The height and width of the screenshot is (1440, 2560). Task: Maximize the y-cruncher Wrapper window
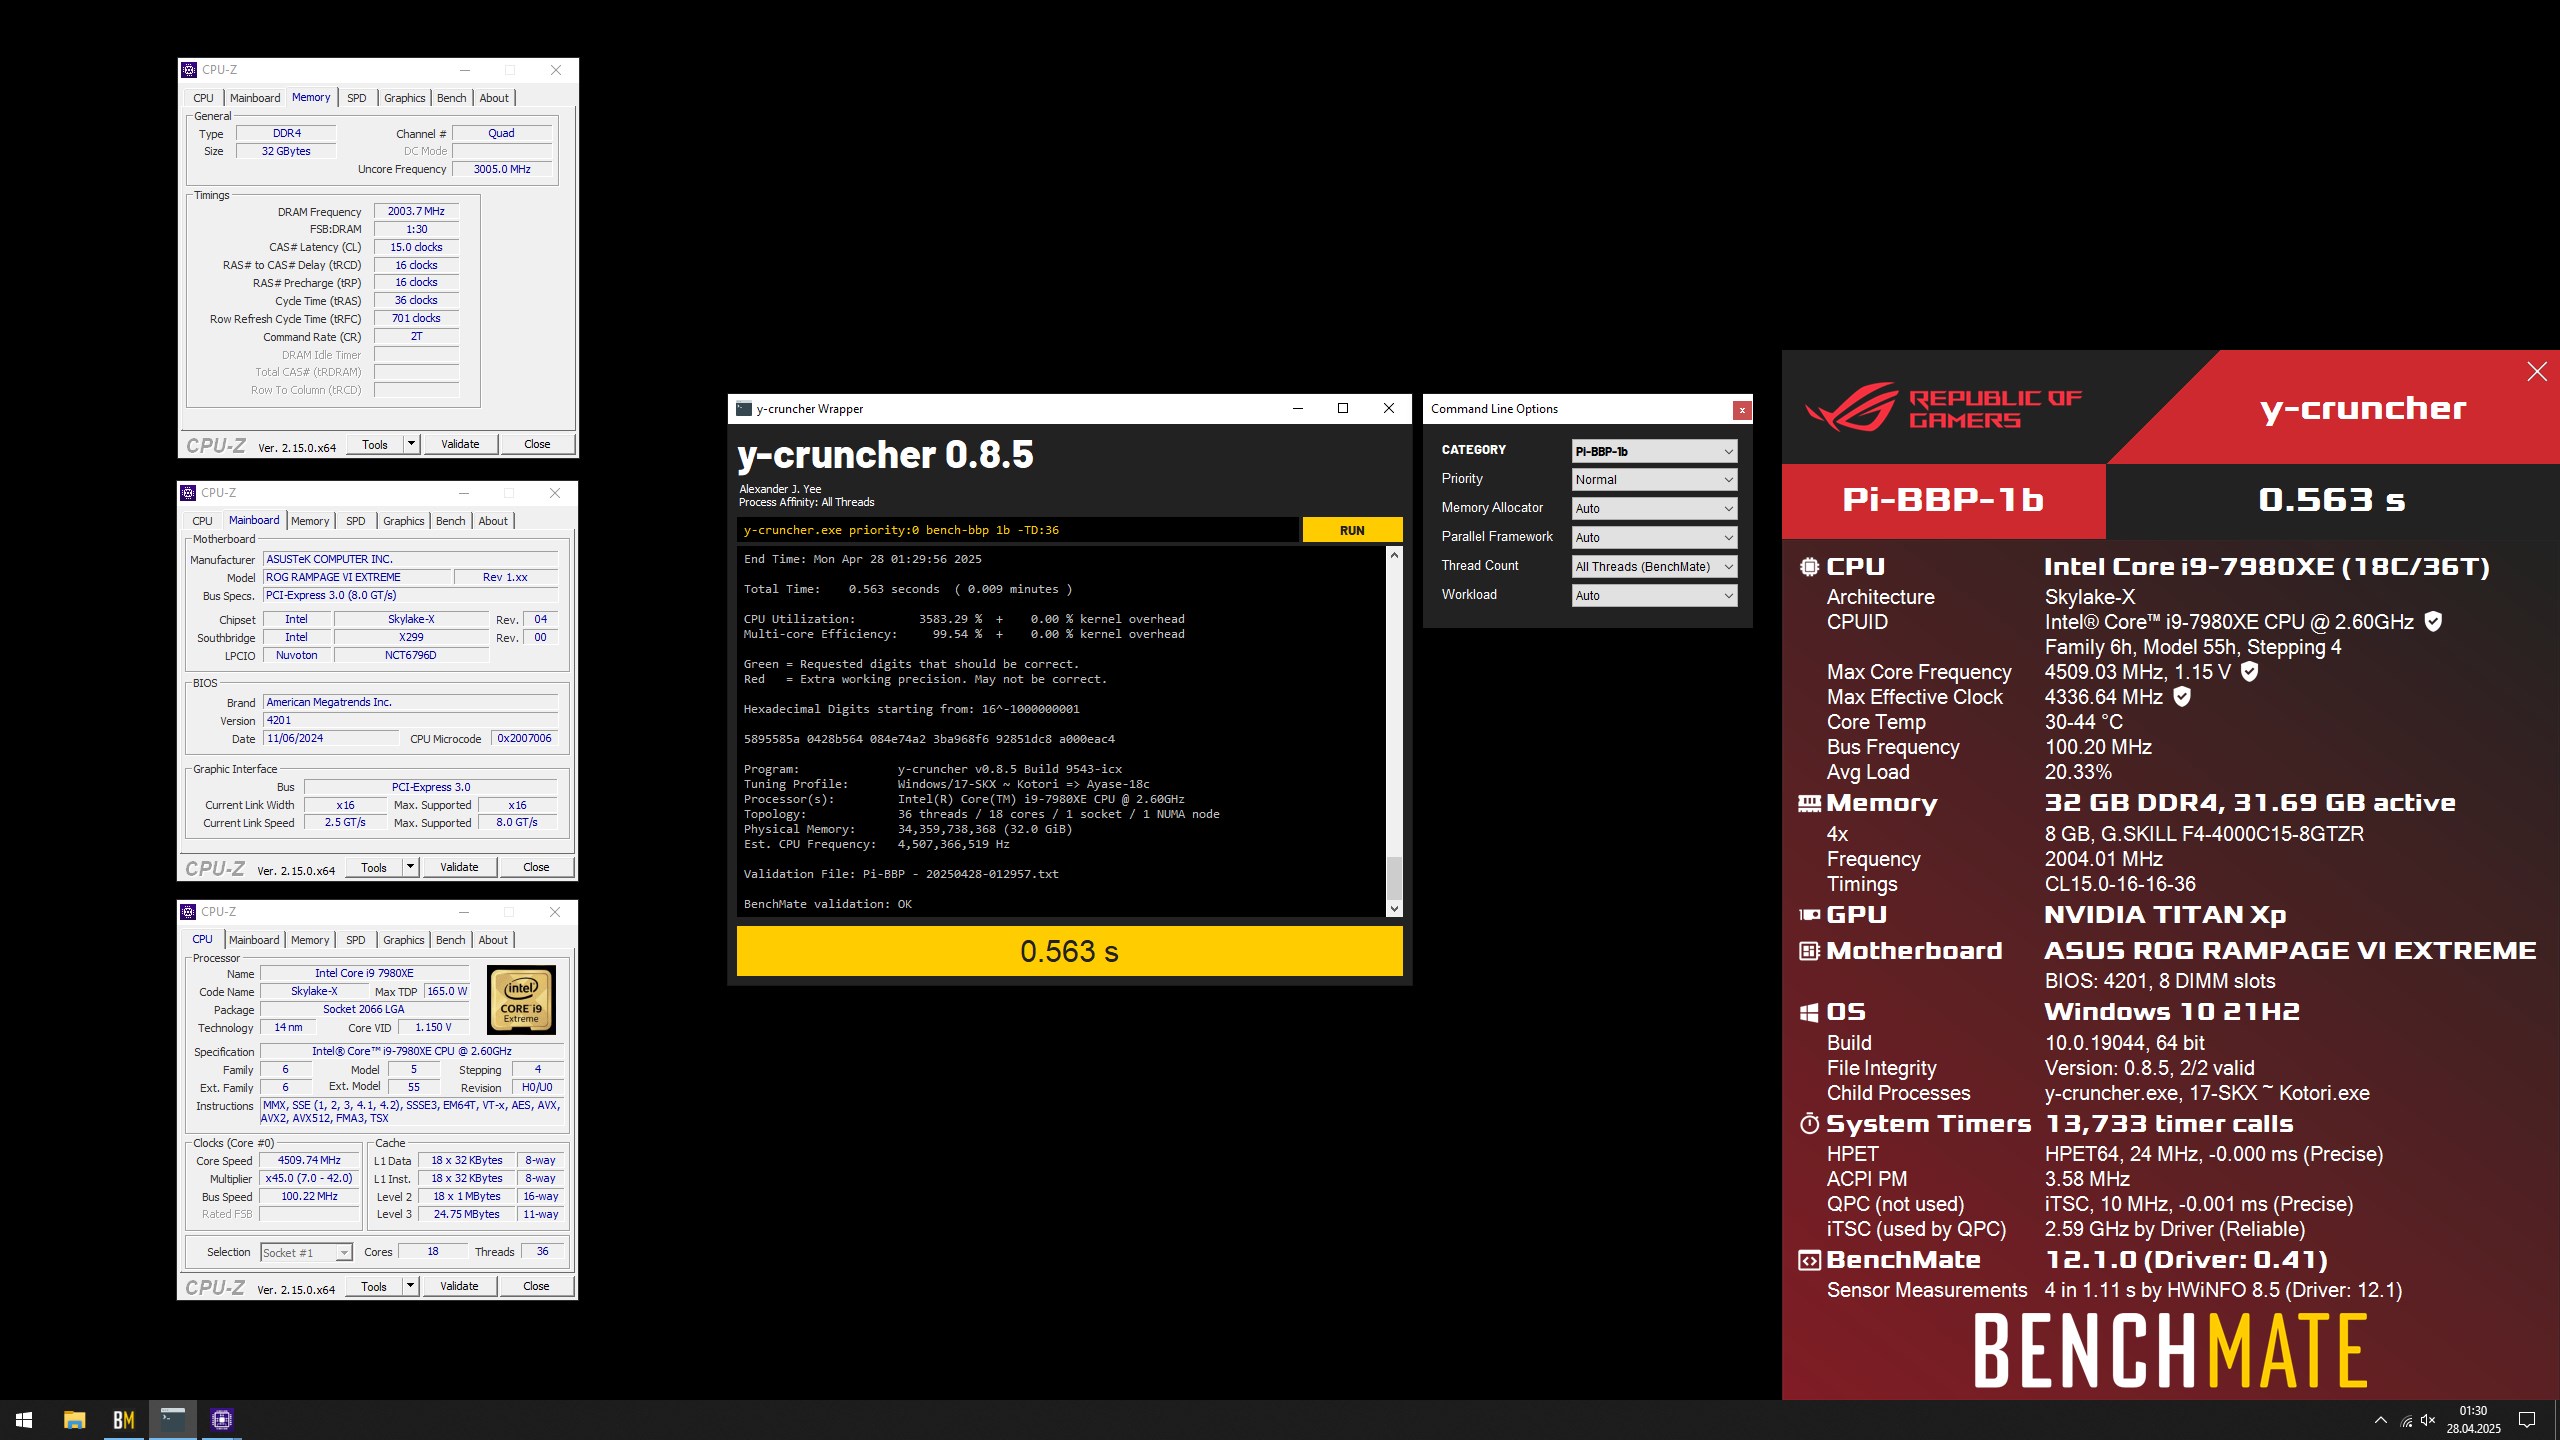pos(1343,408)
